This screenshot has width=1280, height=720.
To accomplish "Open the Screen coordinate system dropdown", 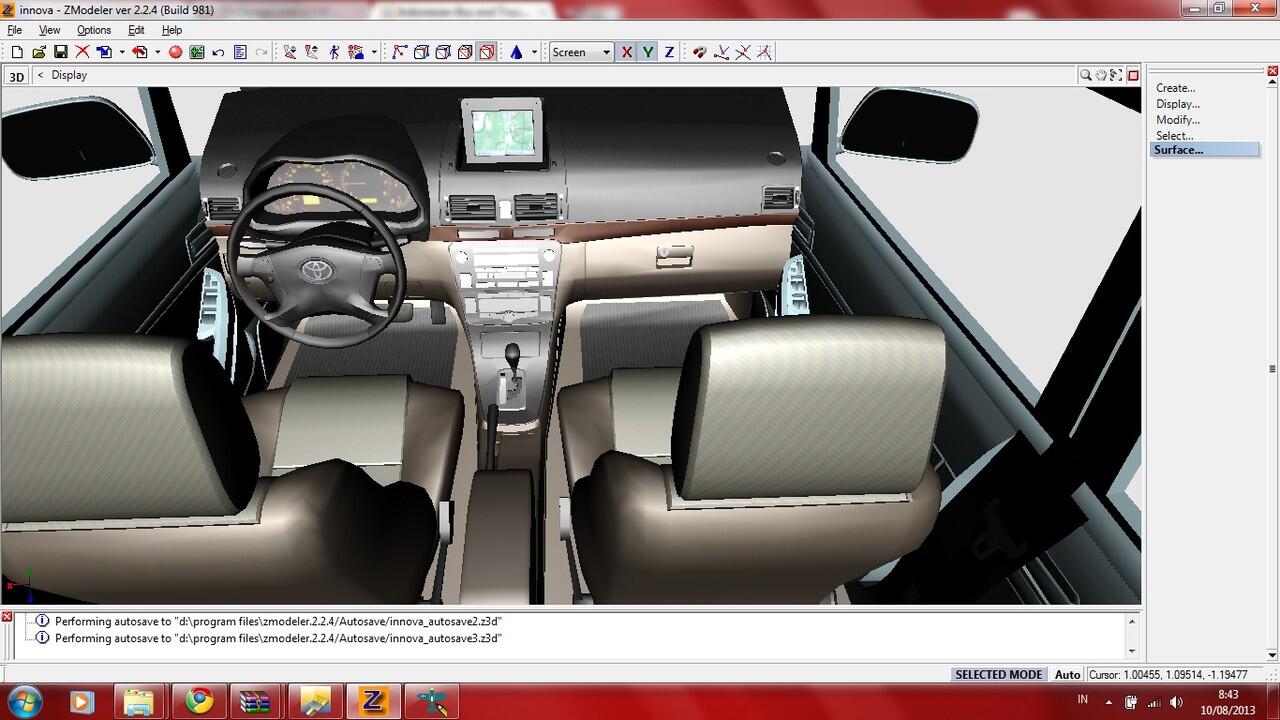I will [x=606, y=52].
